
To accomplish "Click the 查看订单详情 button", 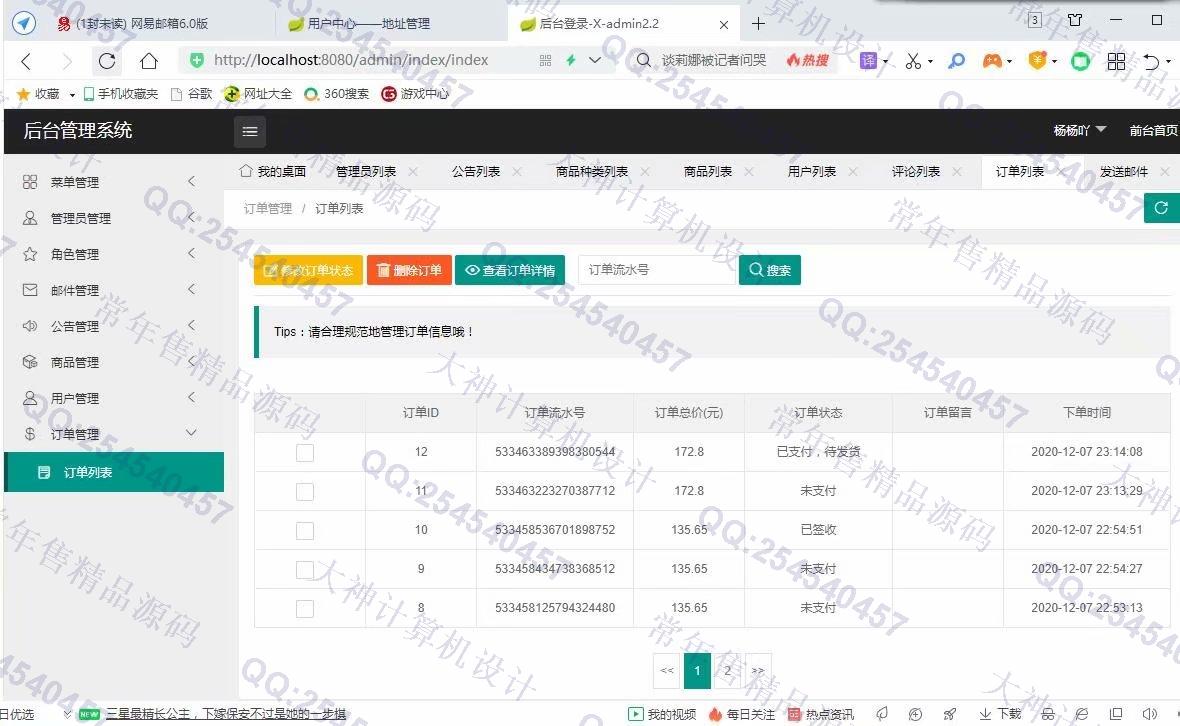I will [510, 270].
